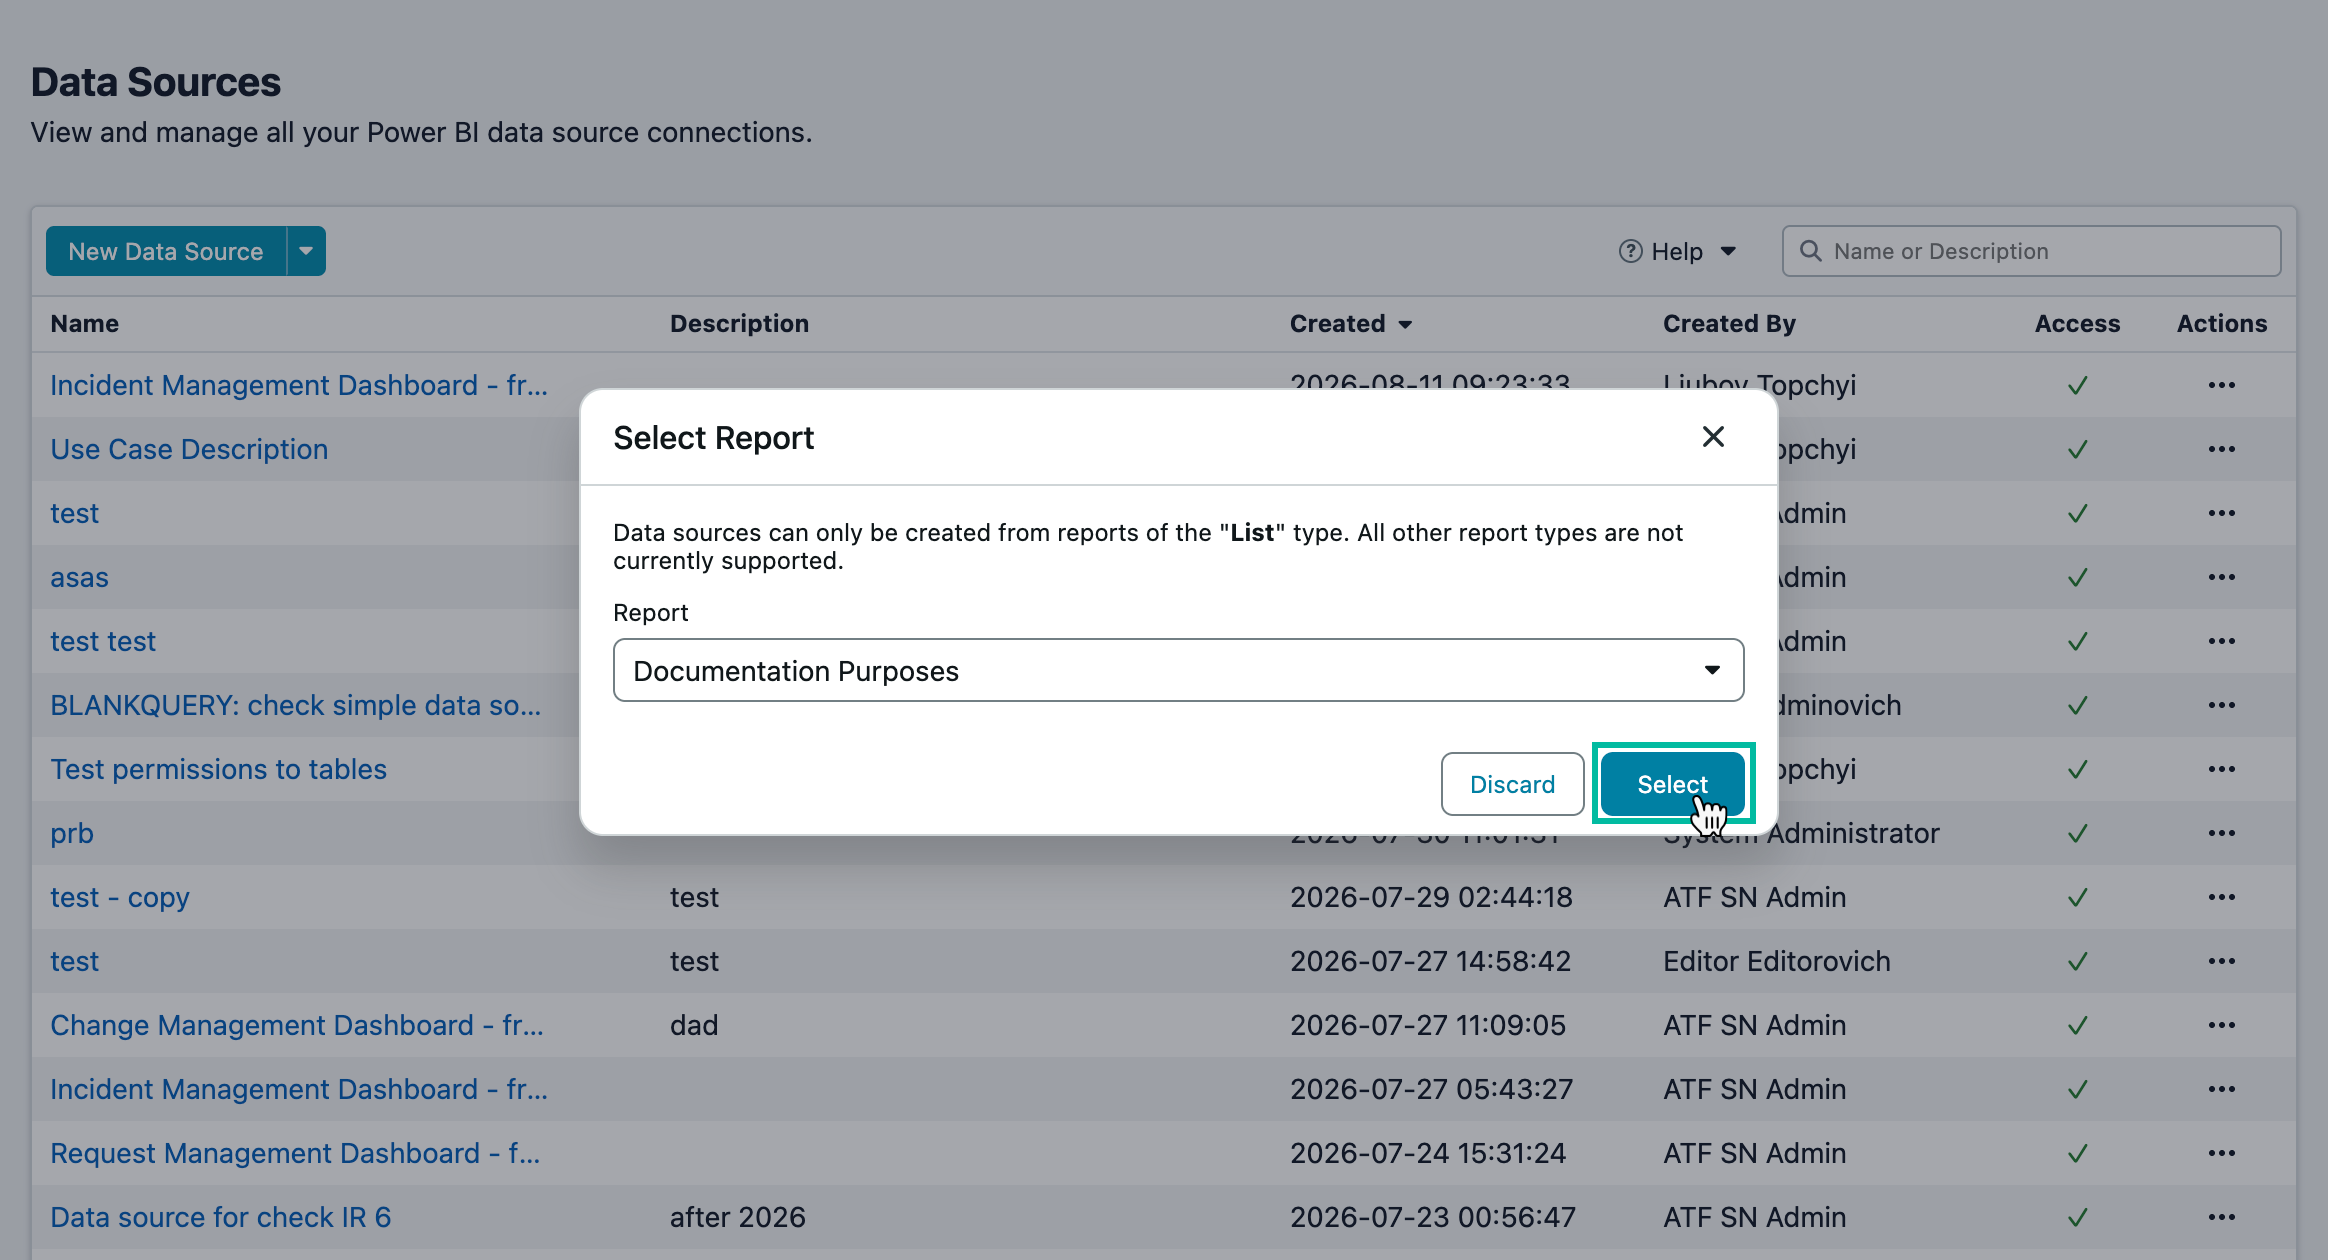The image size is (2328, 1260).
Task: Click access checkmark for Request Management Dashboard row
Action: click(x=2077, y=1153)
